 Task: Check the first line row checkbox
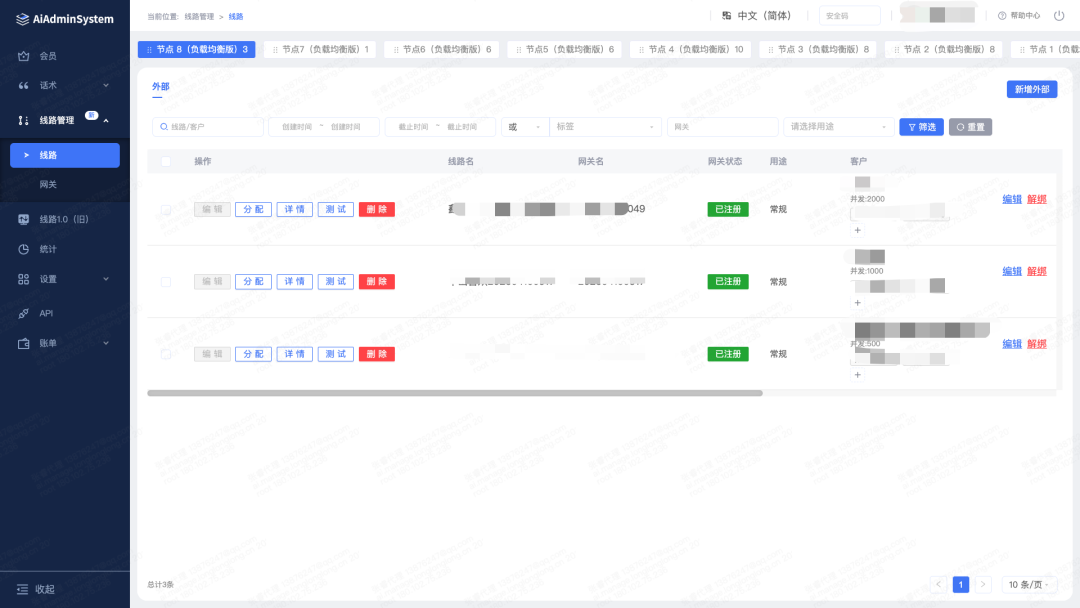pos(166,210)
